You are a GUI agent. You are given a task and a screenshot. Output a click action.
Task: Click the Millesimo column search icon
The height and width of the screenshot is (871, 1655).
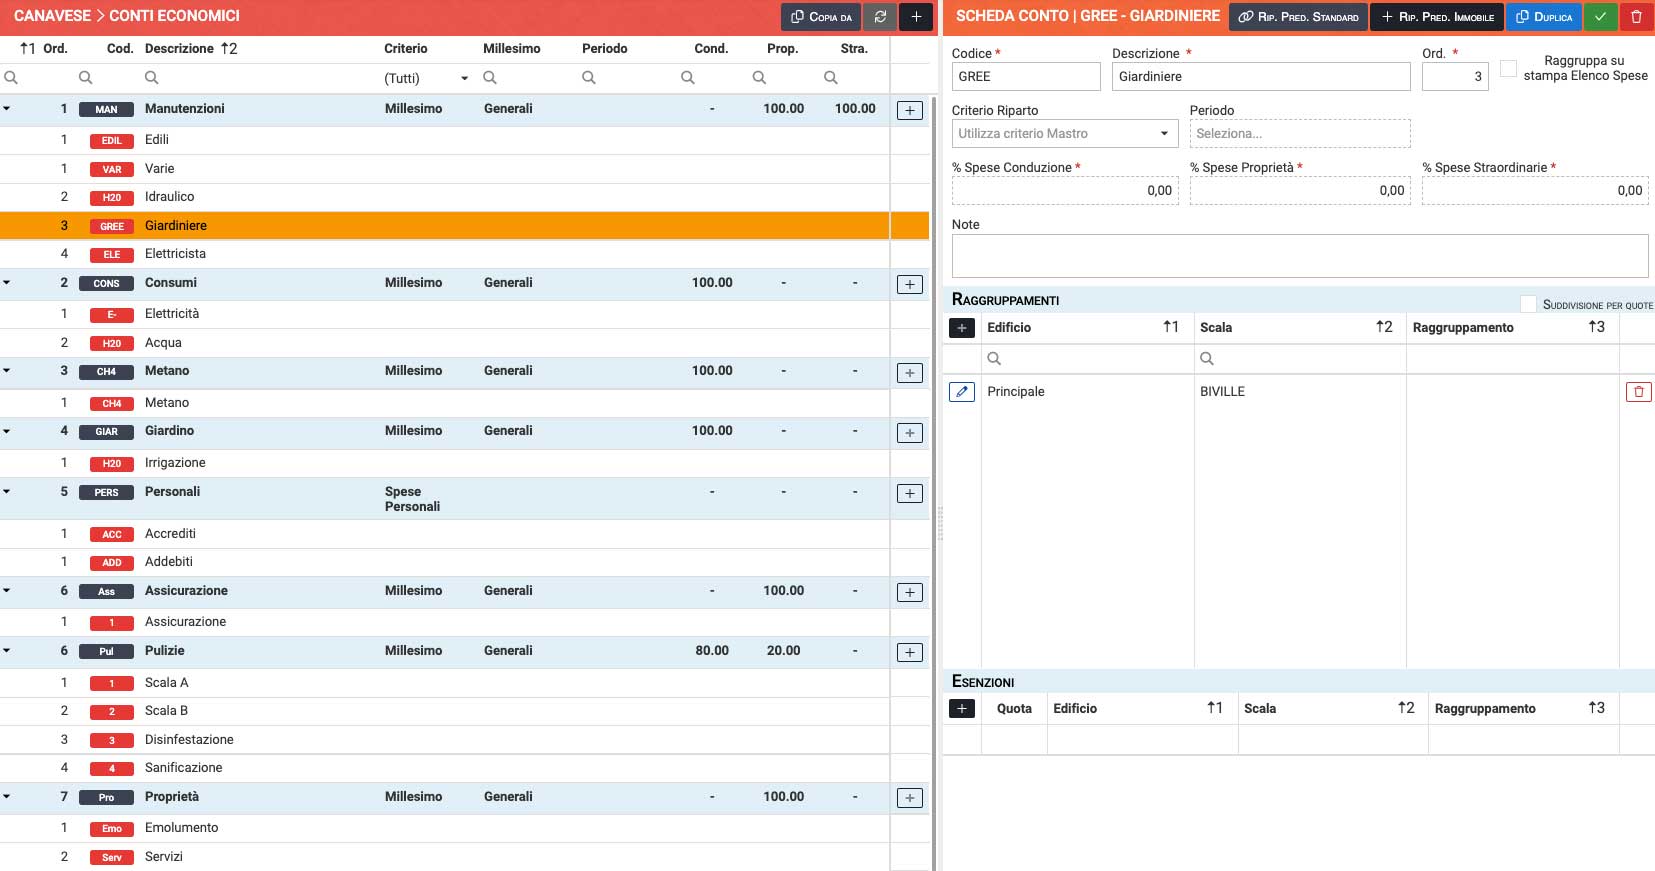(x=490, y=78)
